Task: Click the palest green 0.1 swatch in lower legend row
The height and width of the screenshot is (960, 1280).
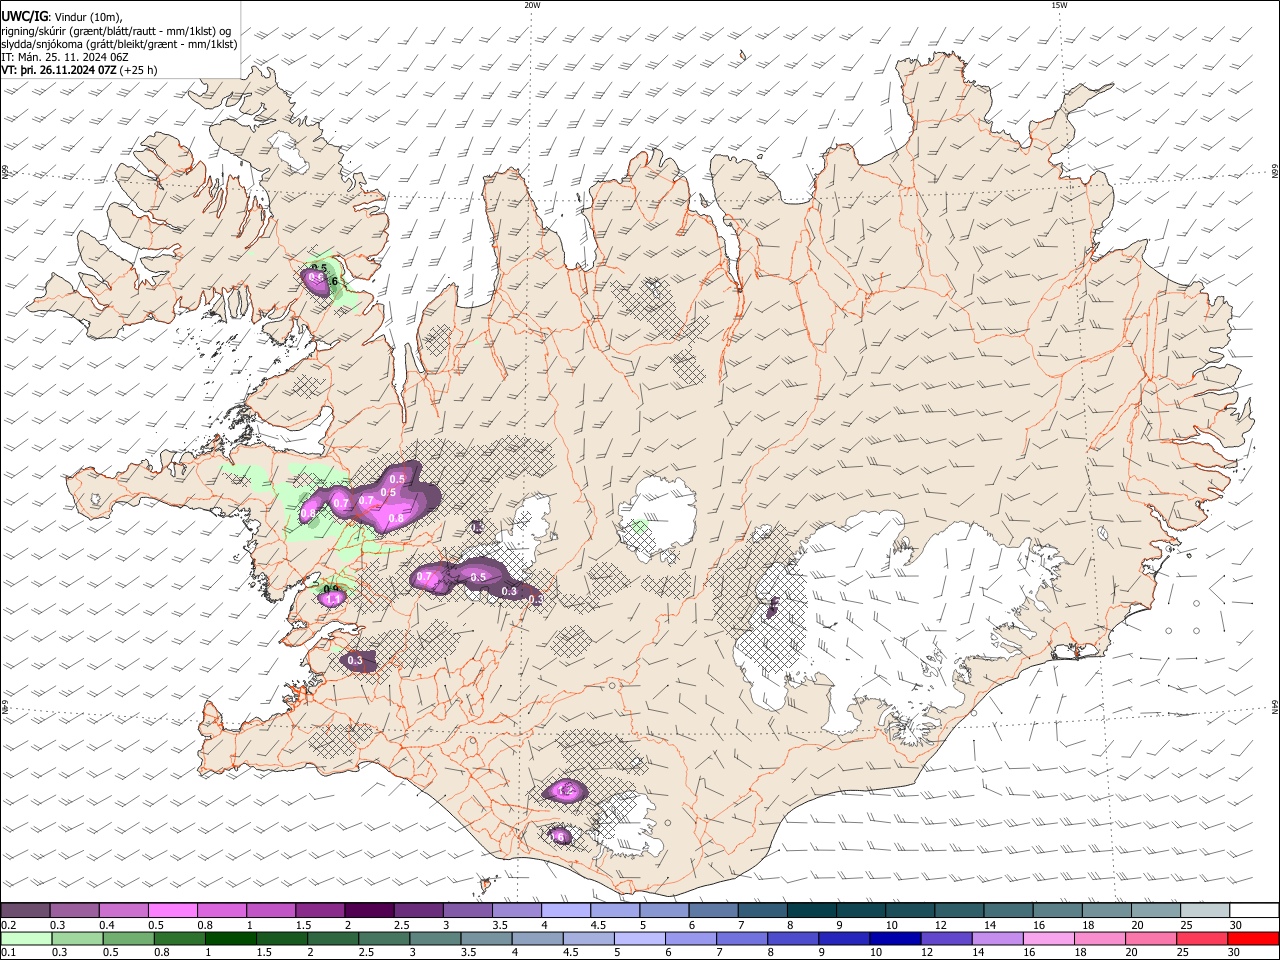Action: (x=27, y=939)
